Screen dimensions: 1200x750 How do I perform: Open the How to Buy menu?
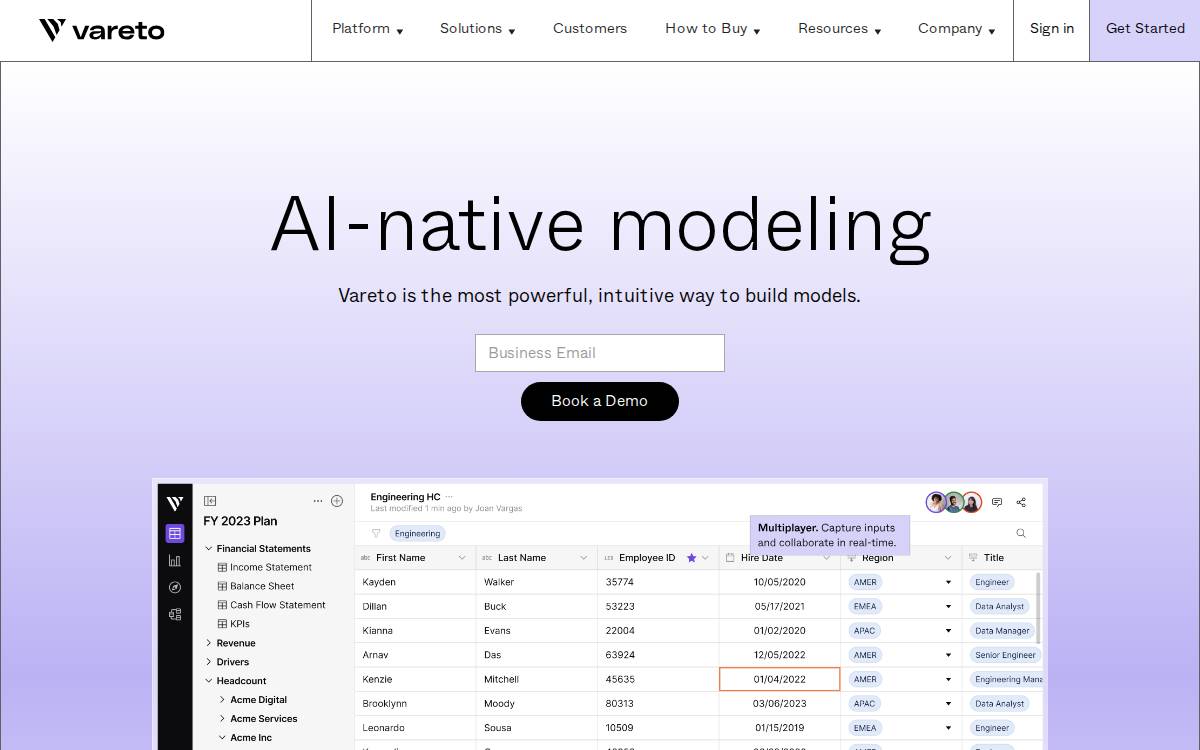click(x=712, y=29)
